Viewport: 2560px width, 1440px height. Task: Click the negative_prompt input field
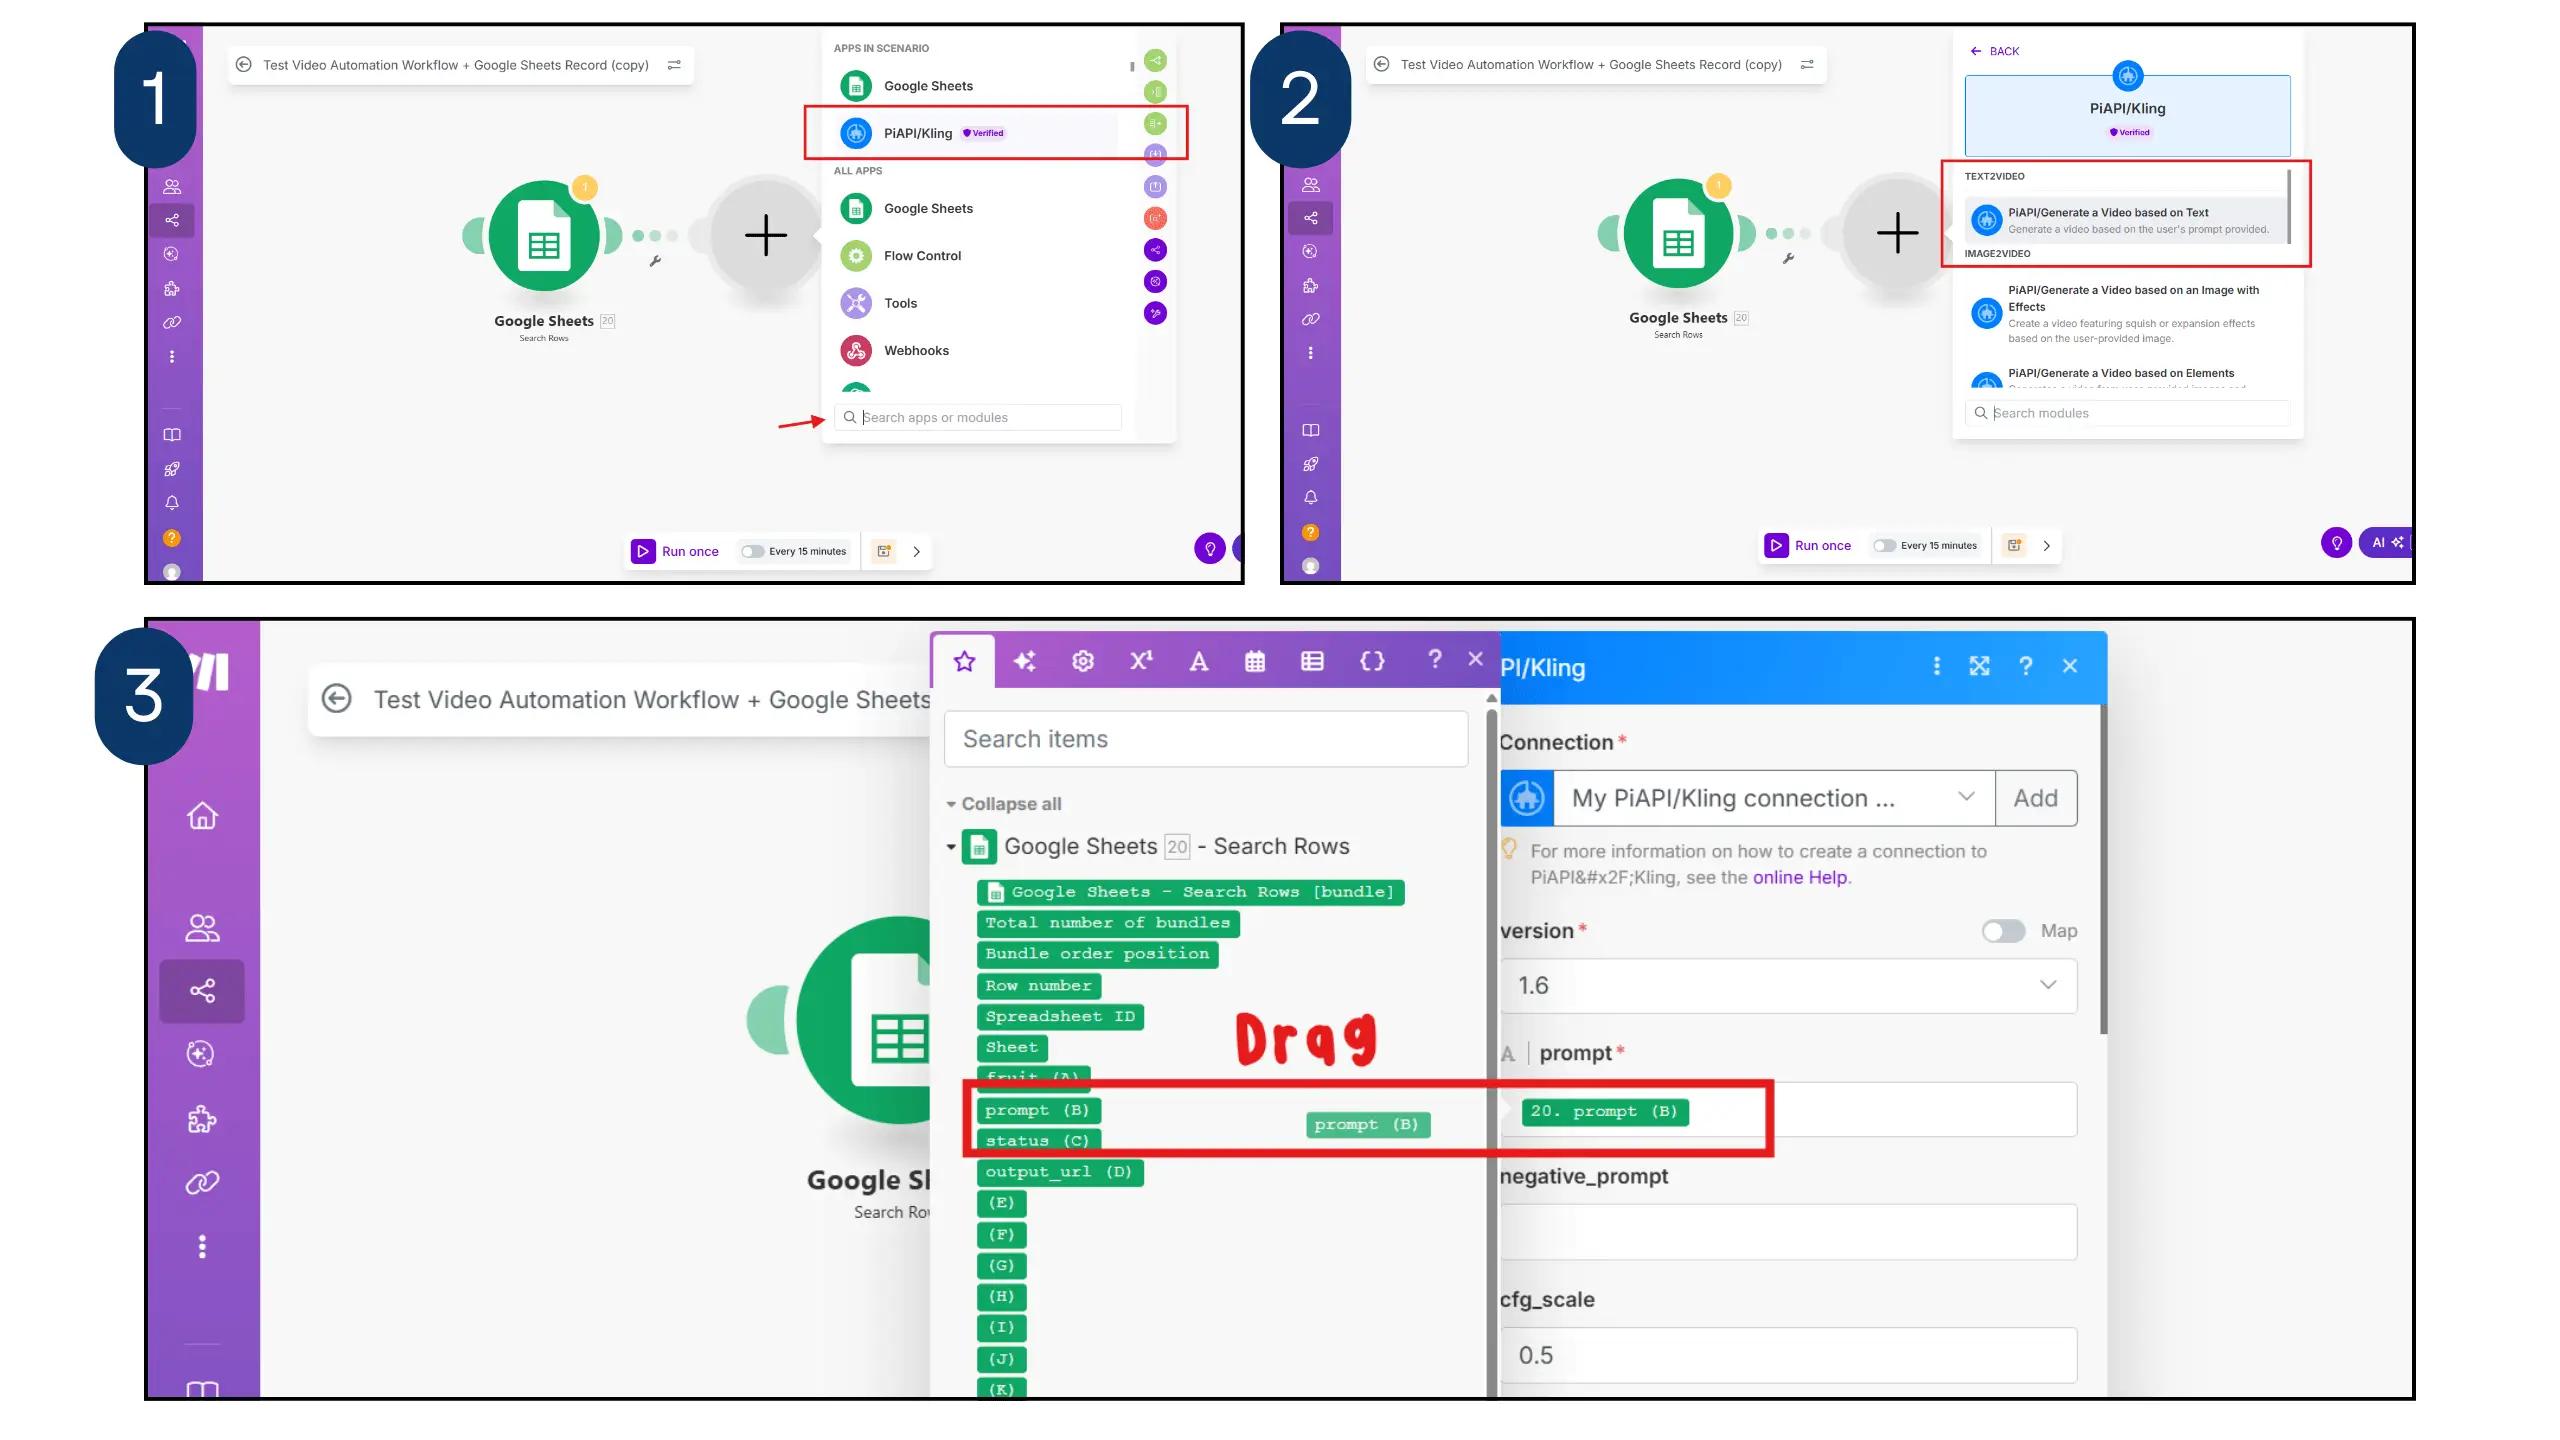[1788, 1232]
